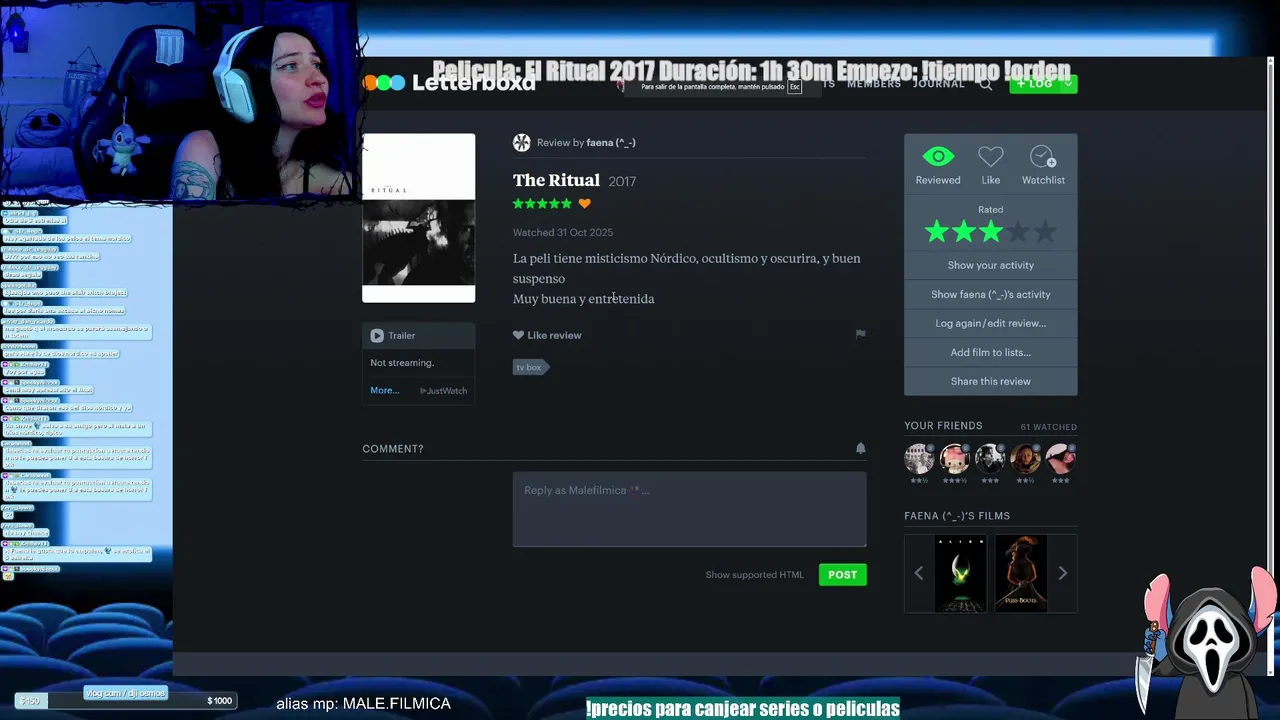Click the fifth friend avatar
This screenshot has height=720, width=1280.
click(x=1061, y=459)
